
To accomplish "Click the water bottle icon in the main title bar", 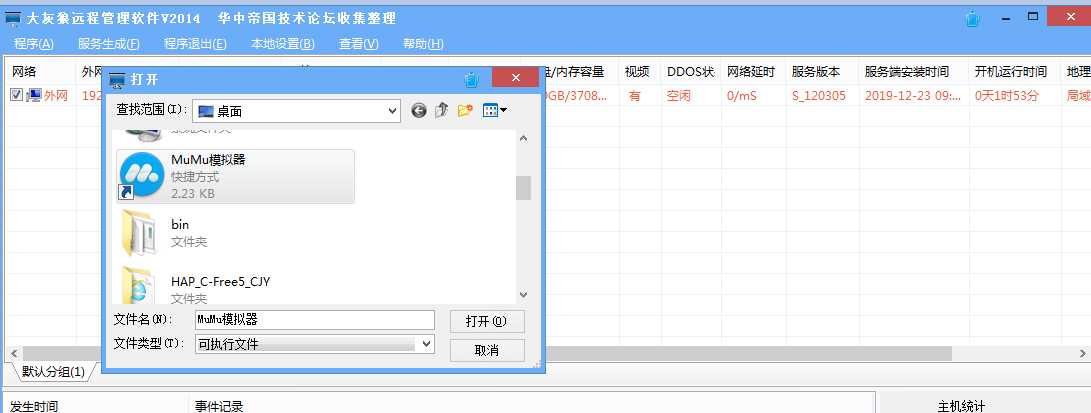I will coord(973,19).
